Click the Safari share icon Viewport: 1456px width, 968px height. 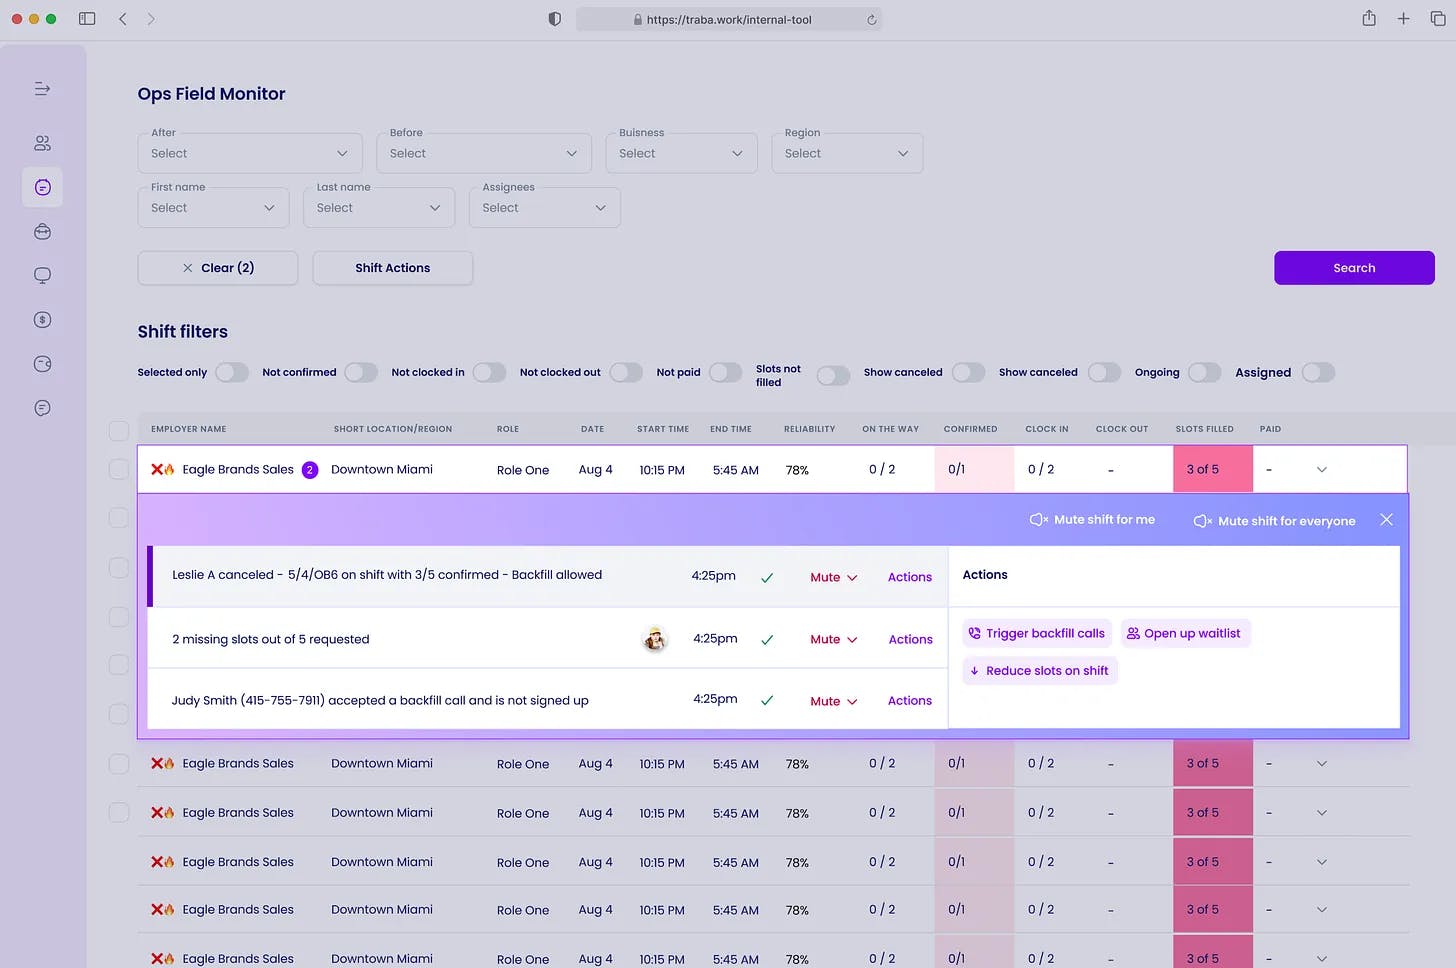[1369, 19]
